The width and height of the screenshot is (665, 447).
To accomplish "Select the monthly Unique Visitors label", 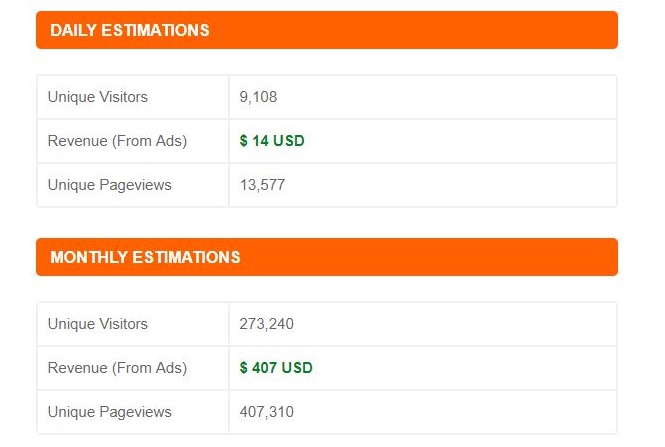I will 98,324.
